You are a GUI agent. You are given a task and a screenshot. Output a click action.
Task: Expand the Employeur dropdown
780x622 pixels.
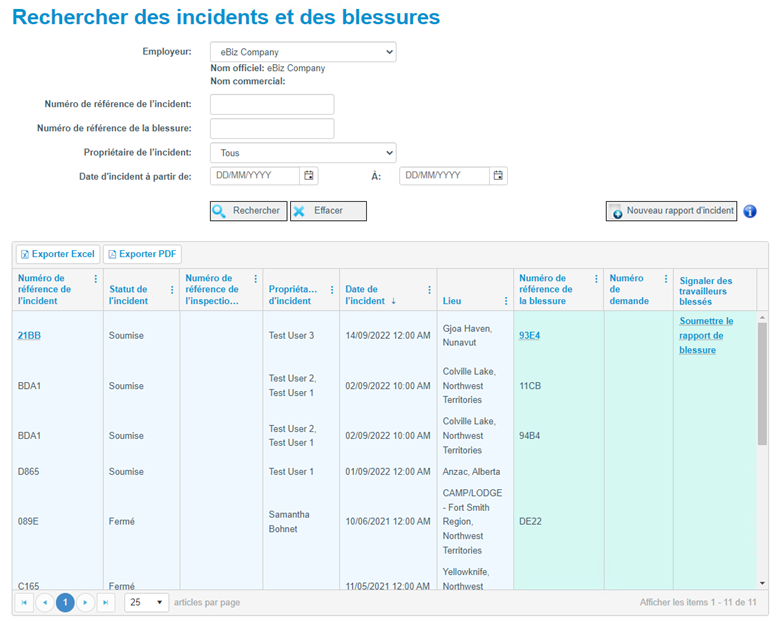(303, 52)
